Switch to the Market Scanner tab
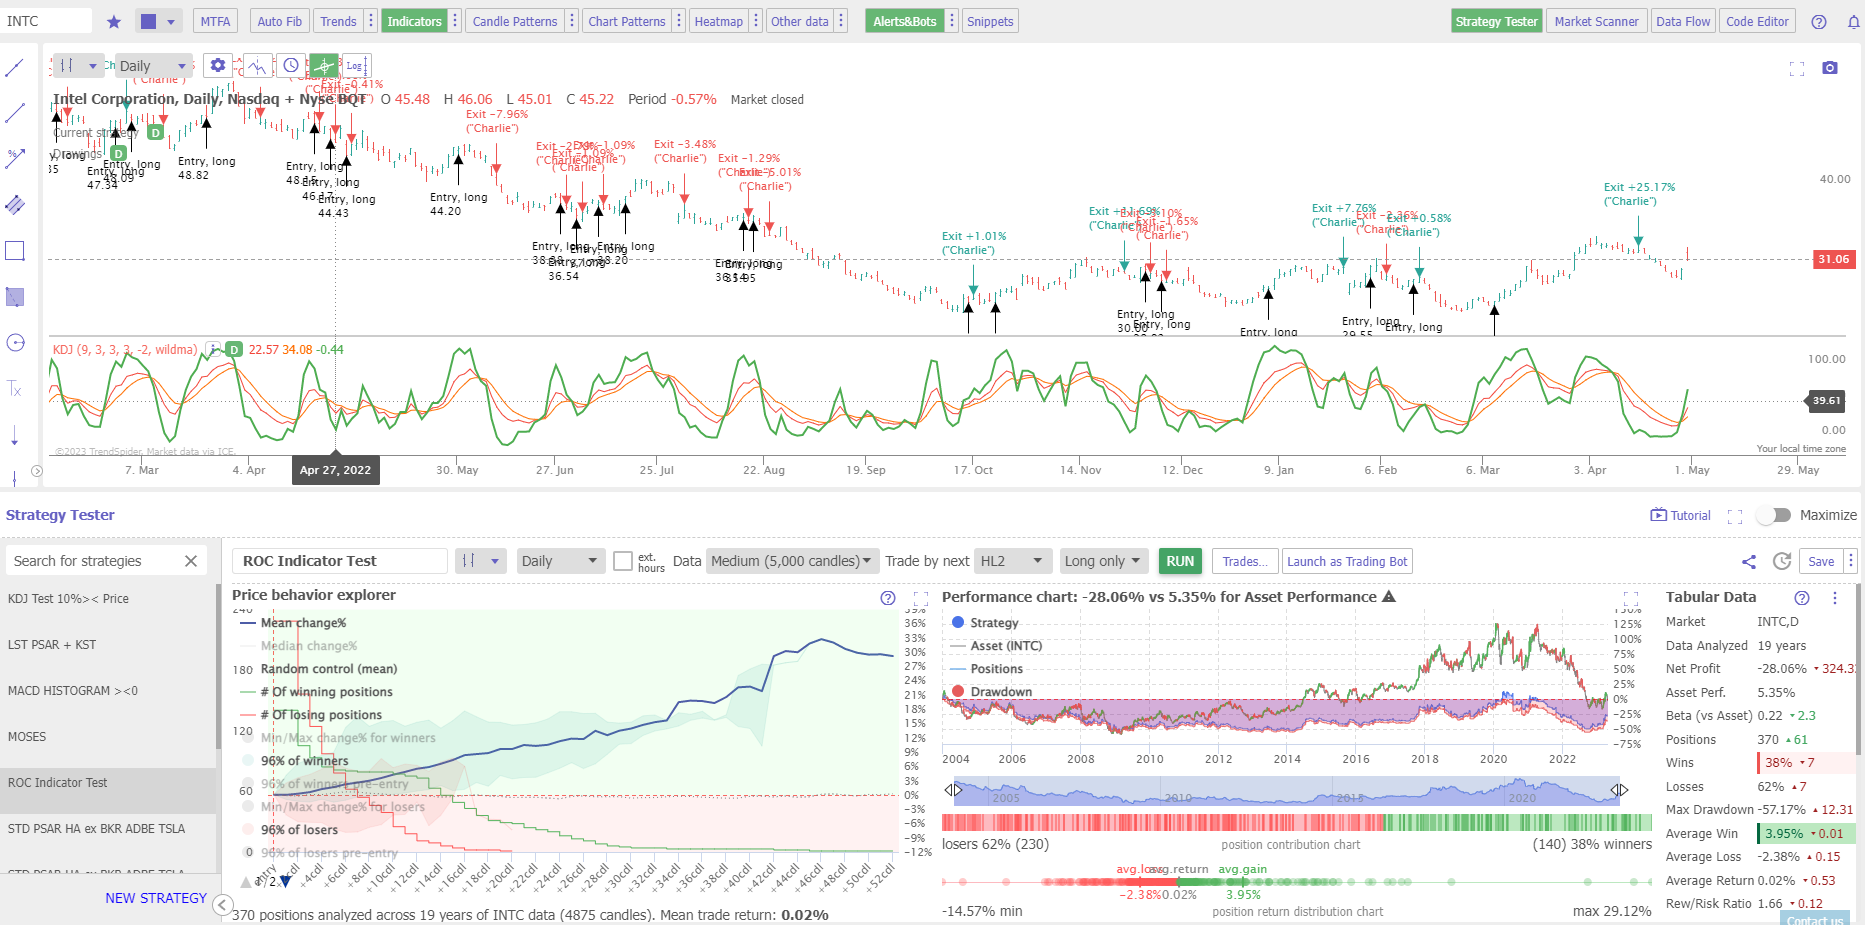 pyautogui.click(x=1596, y=20)
